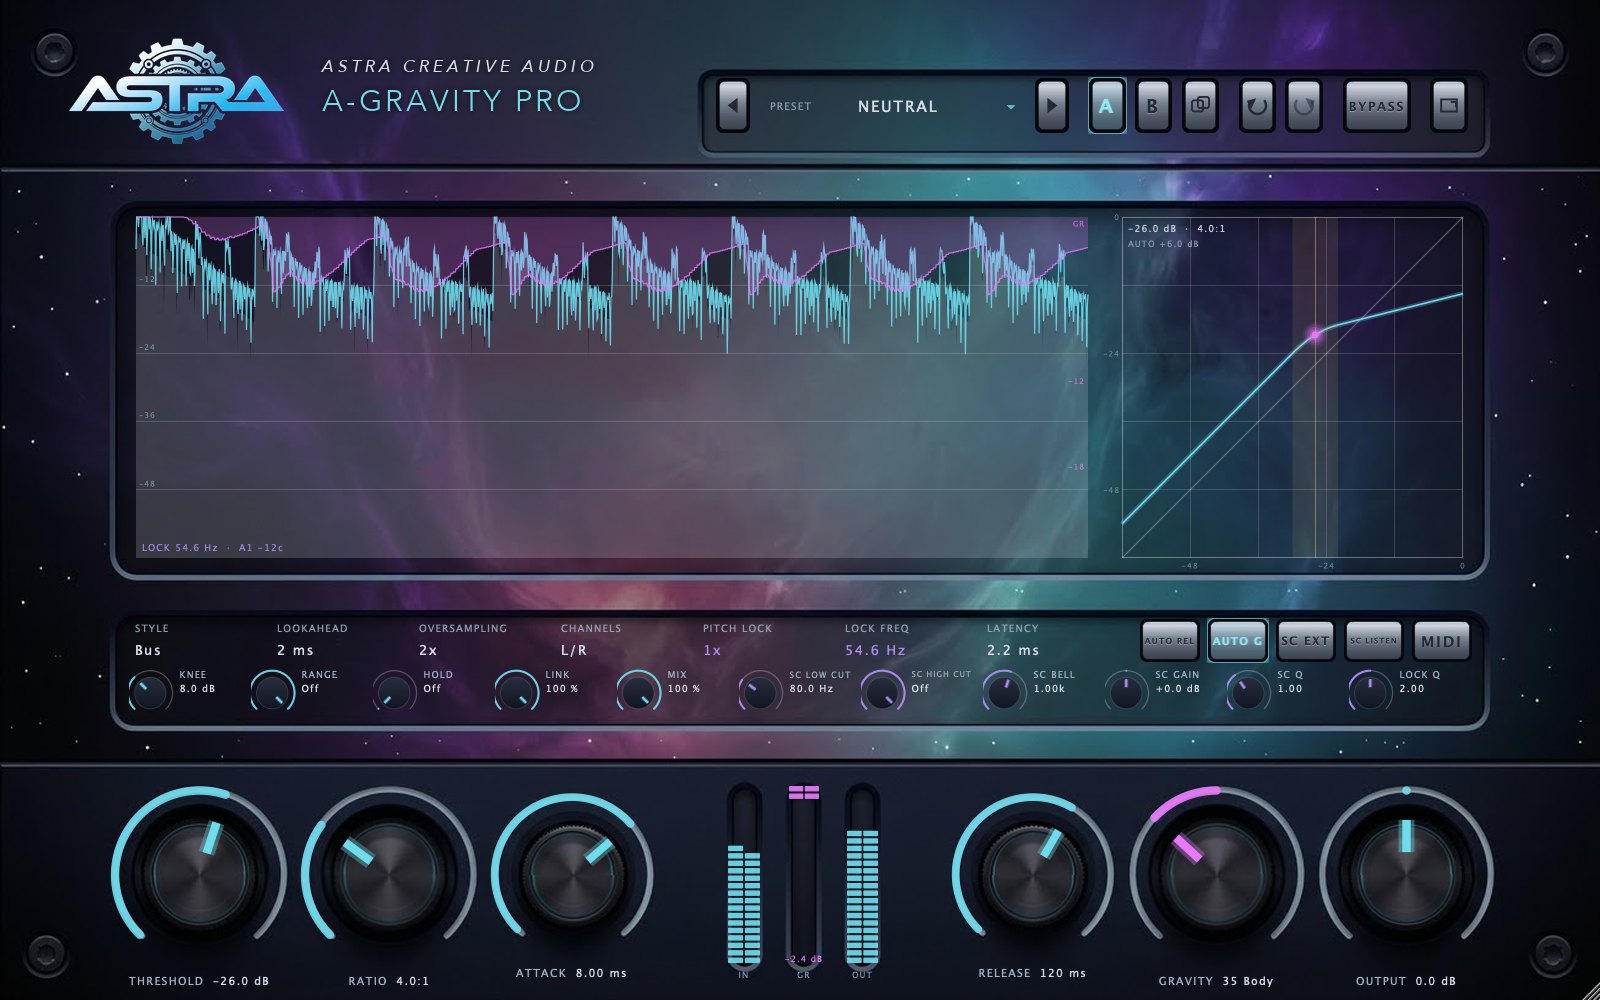
Task: Switch to the B comparison slot
Action: (x=1152, y=106)
